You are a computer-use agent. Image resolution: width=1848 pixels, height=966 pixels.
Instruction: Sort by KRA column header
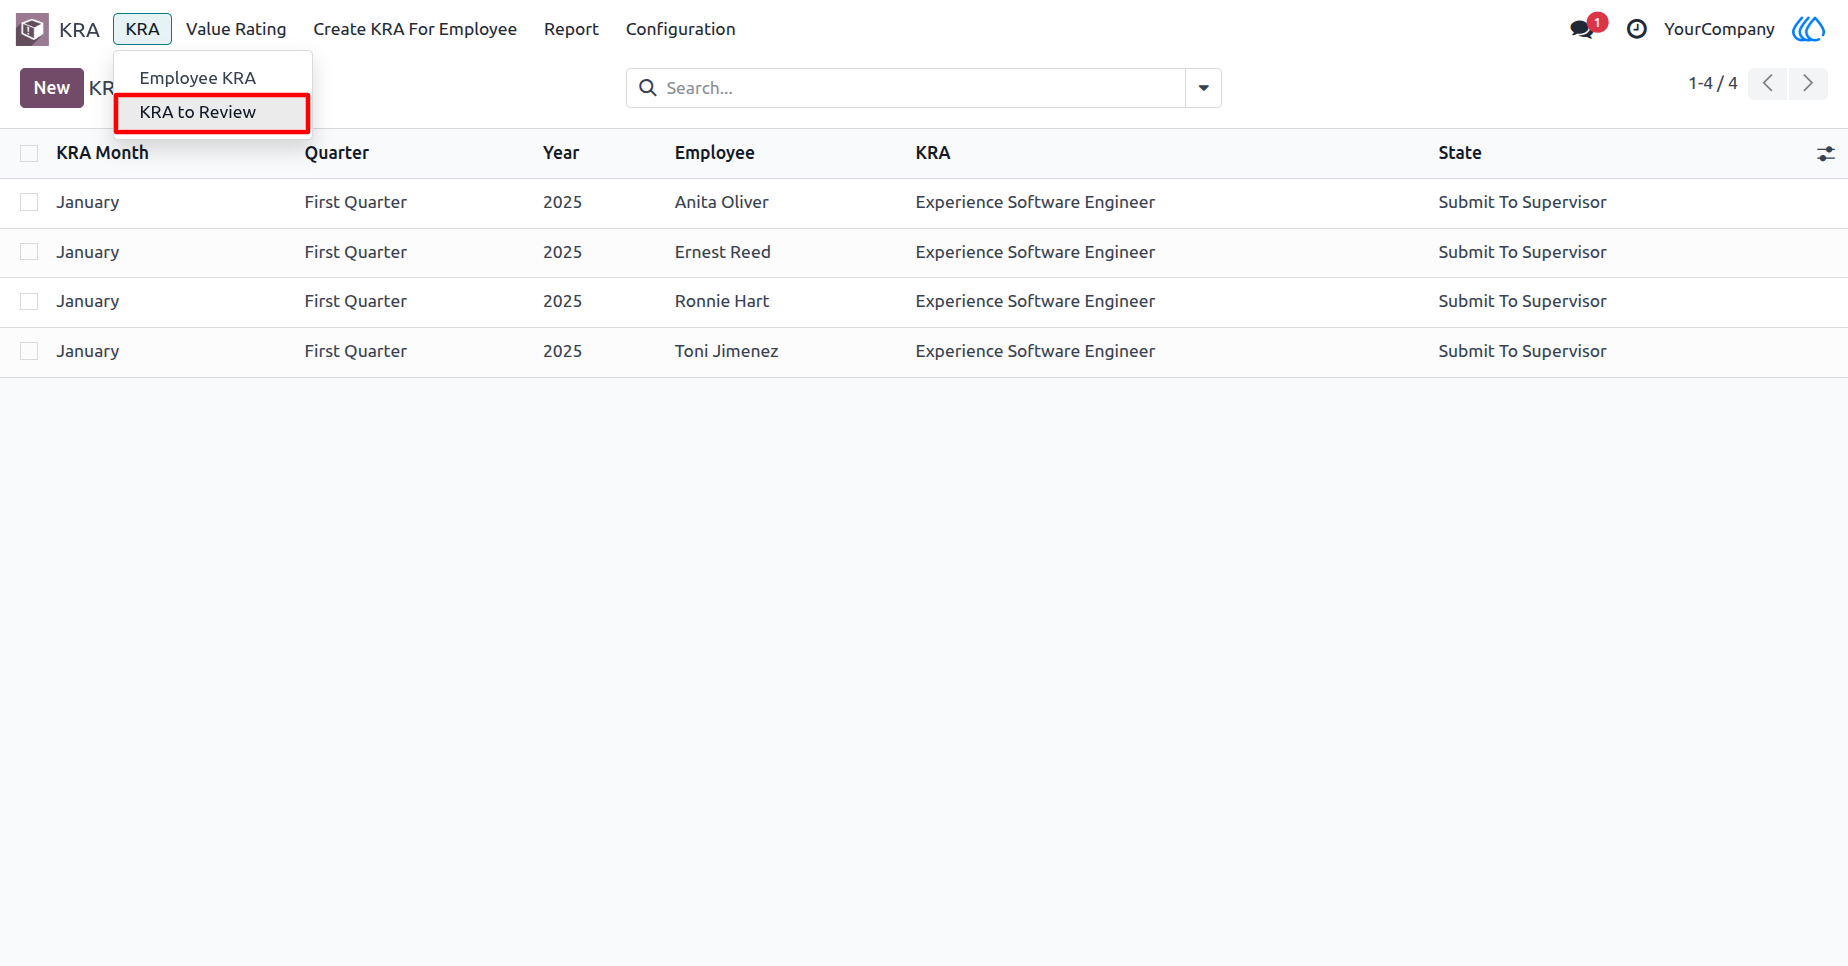933,153
